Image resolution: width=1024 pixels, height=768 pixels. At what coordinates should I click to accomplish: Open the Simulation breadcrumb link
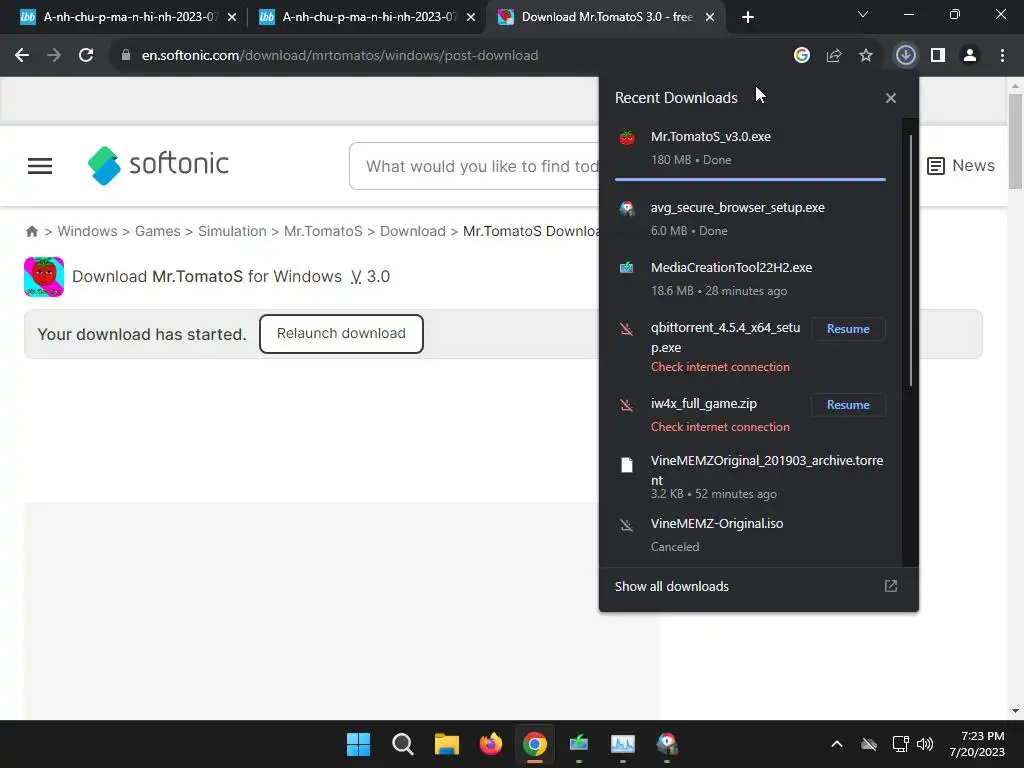pos(232,231)
